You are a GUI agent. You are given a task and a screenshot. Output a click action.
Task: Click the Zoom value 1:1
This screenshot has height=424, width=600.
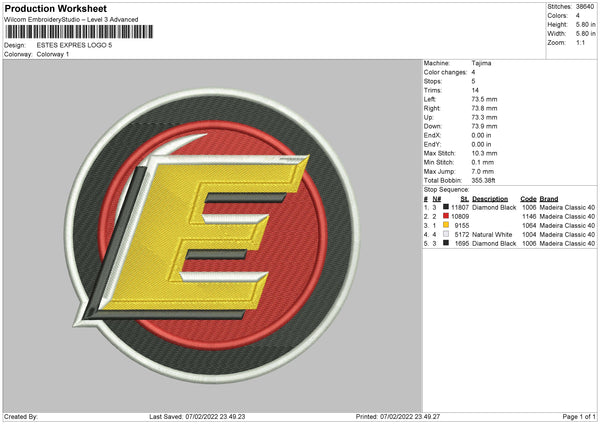click(580, 42)
